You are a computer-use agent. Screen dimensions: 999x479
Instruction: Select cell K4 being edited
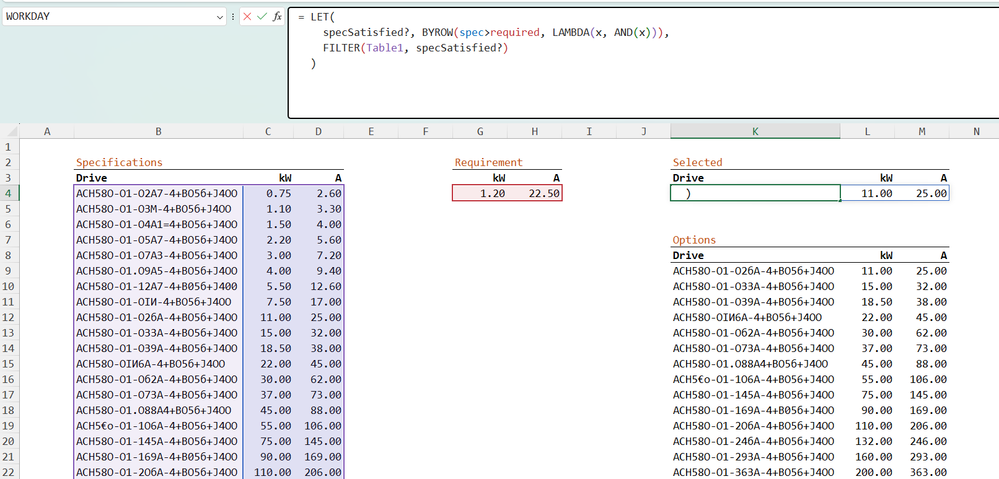(x=755, y=193)
